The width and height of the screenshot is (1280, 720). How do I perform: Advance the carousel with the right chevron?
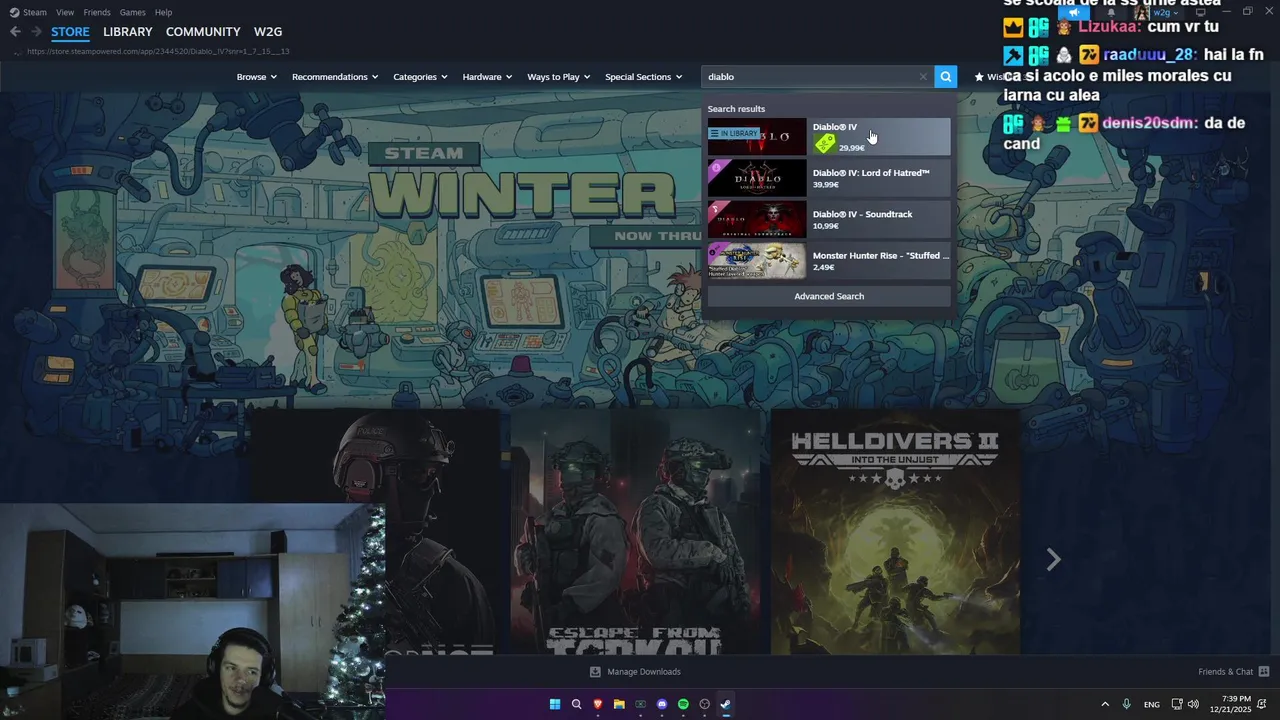pyautogui.click(x=1053, y=560)
